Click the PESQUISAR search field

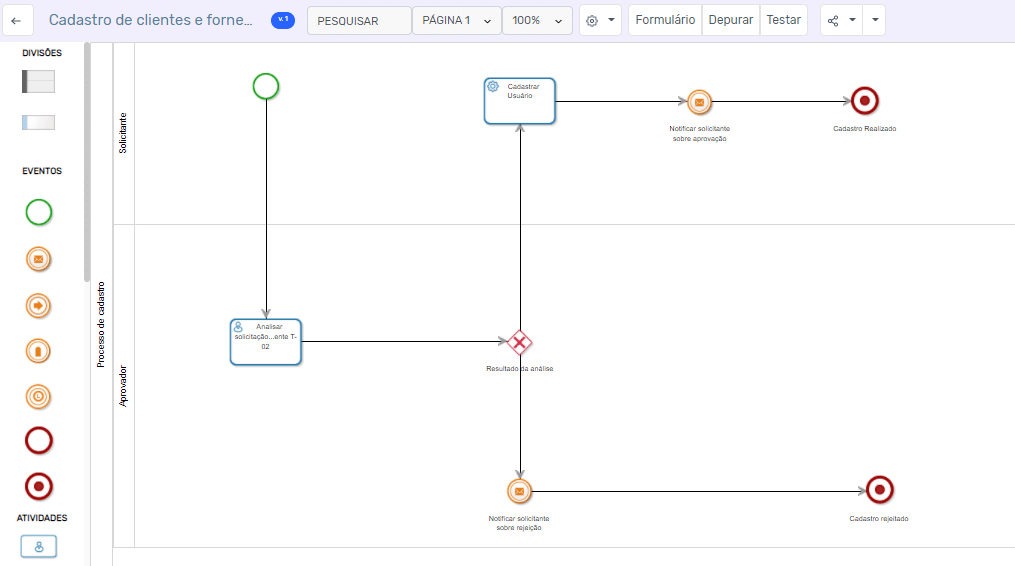pyautogui.click(x=359, y=20)
